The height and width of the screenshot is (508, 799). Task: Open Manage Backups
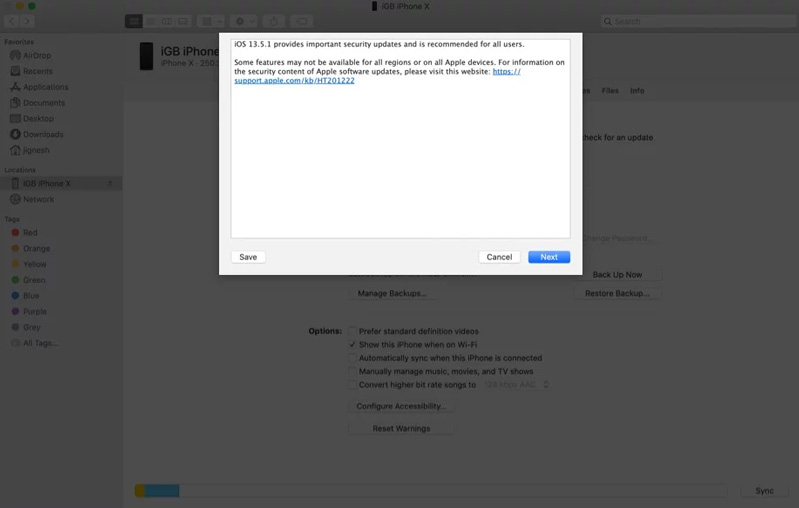(392, 293)
